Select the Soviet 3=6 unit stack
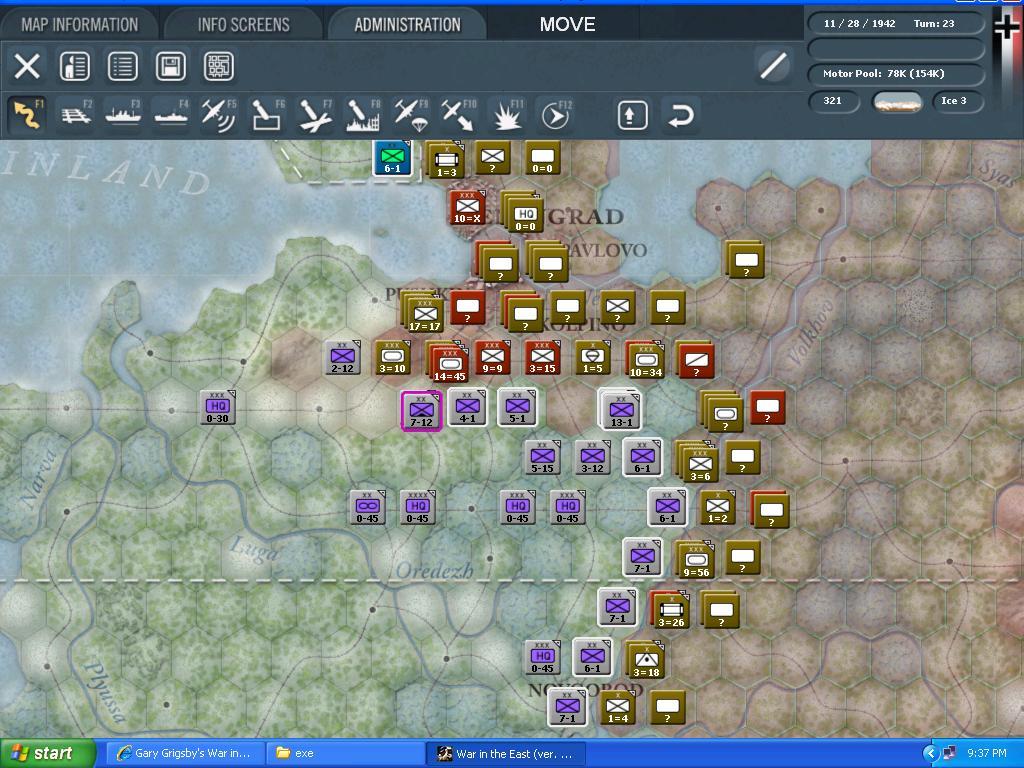This screenshot has width=1024, height=768. click(698, 462)
